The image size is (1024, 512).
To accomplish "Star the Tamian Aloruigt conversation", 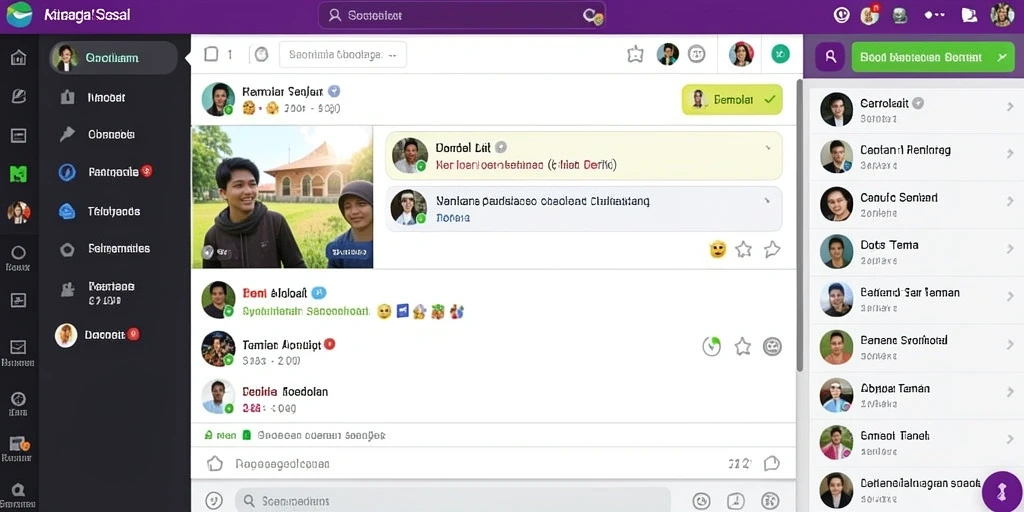I will [x=743, y=346].
